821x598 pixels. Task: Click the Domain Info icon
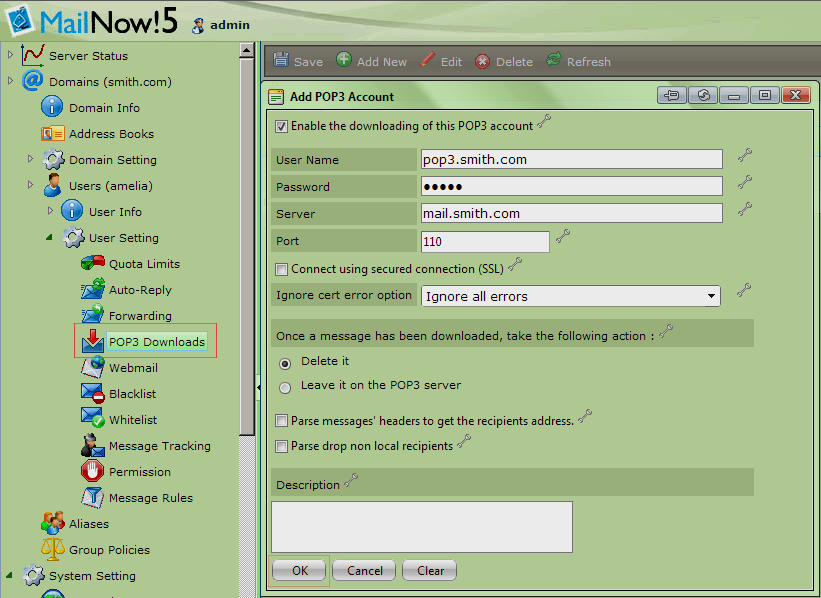[x=52, y=106]
